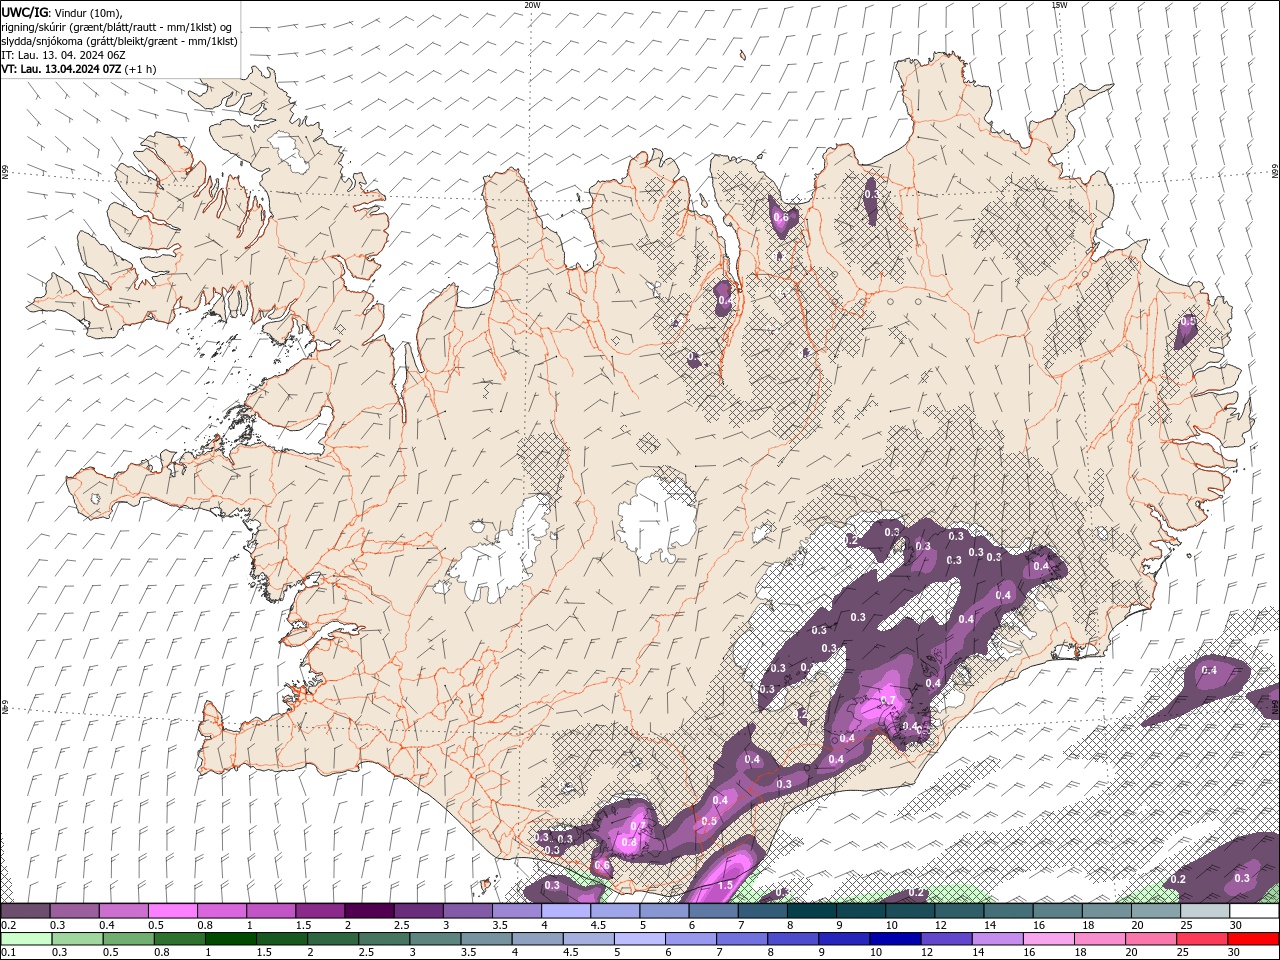Select top-row legend swatch between 0.4 and 0.5
This screenshot has width=1280, height=960.
[x=123, y=911]
